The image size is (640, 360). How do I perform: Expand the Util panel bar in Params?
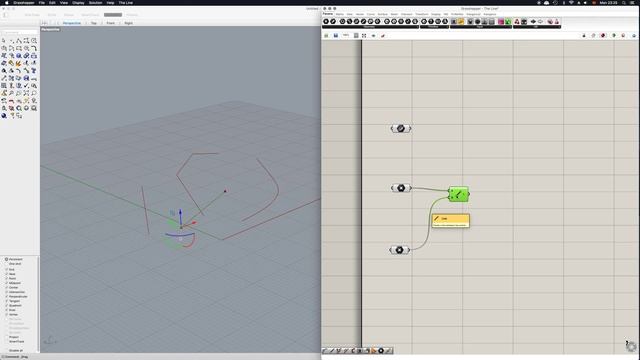click(x=537, y=27)
